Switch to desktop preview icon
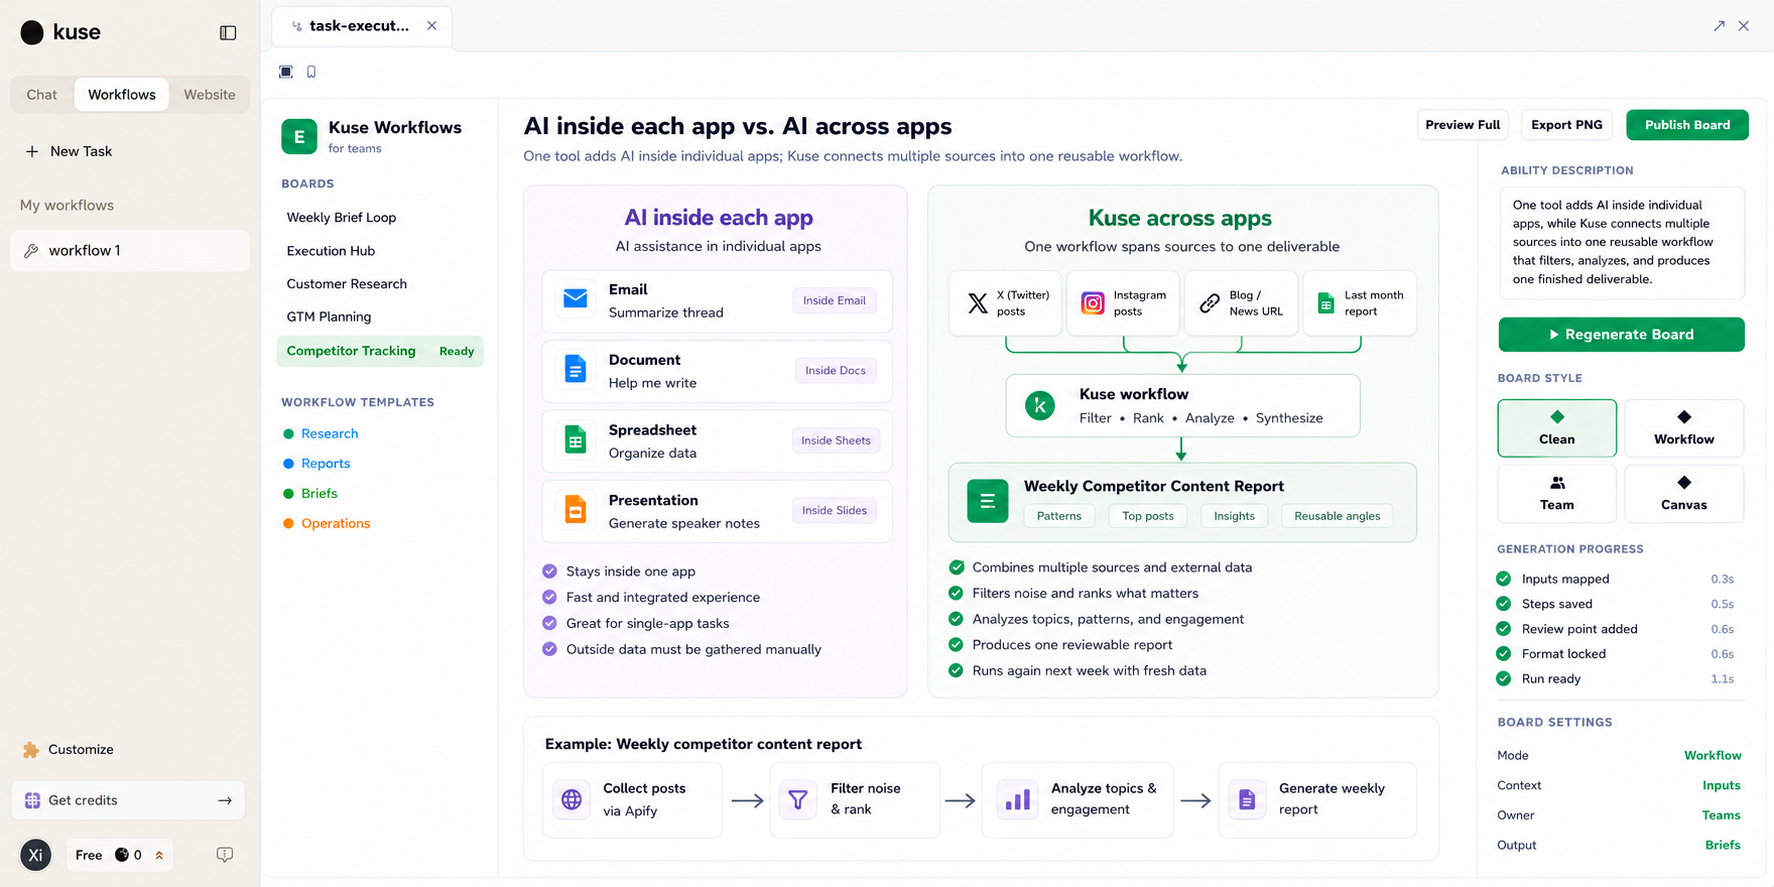Viewport: 1774px width, 887px height. [x=286, y=71]
